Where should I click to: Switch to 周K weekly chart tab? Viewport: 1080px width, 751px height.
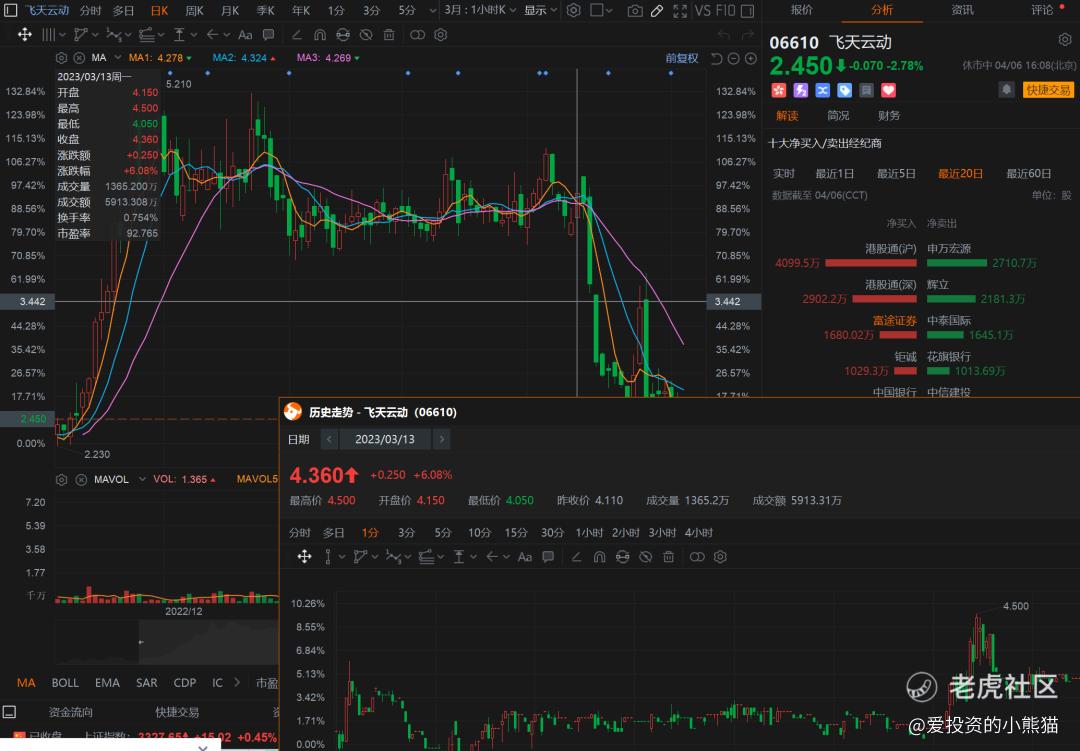click(195, 10)
